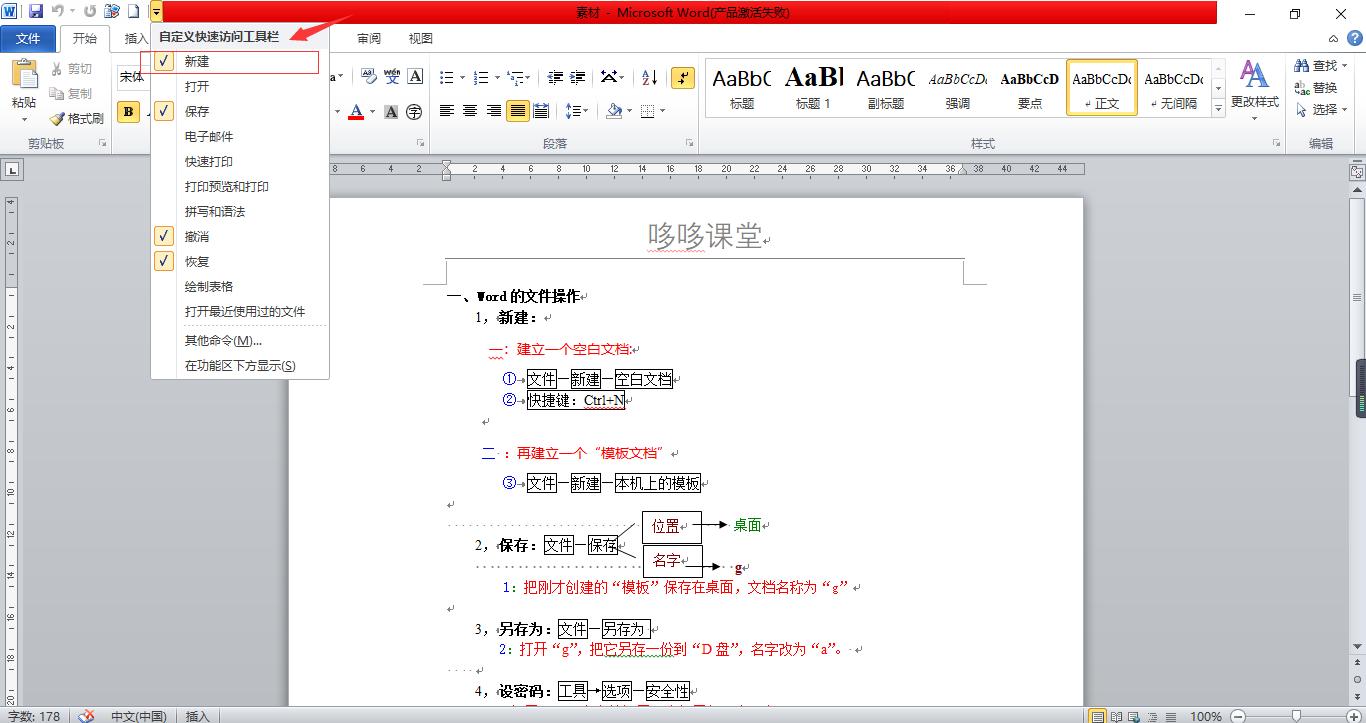This screenshot has height=723, width=1366.
Task: Open the Numbered List dropdown arrow
Action: [495, 76]
